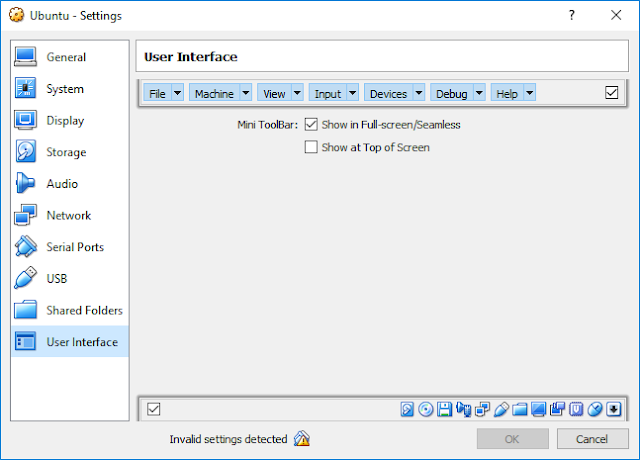The height and width of the screenshot is (460, 640).
Task: Expand the Machine menu dropdown arrow
Action: pyautogui.click(x=246, y=93)
